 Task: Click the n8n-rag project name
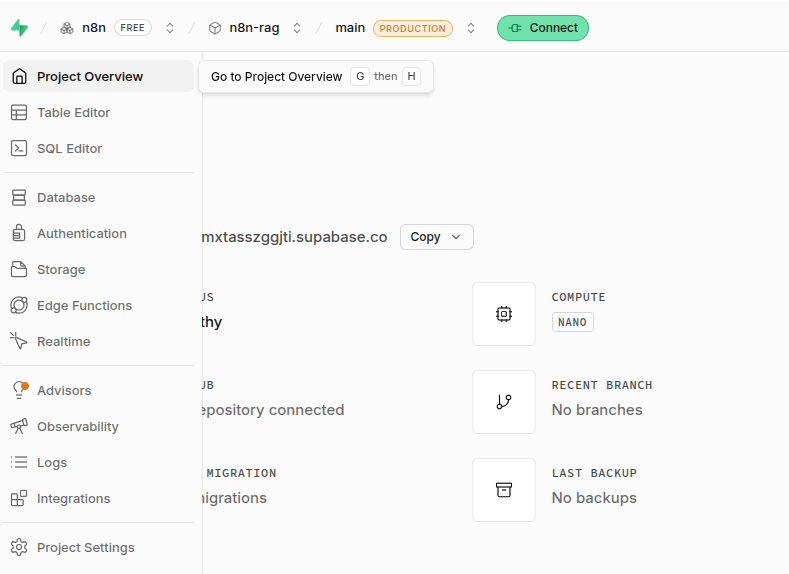point(254,28)
